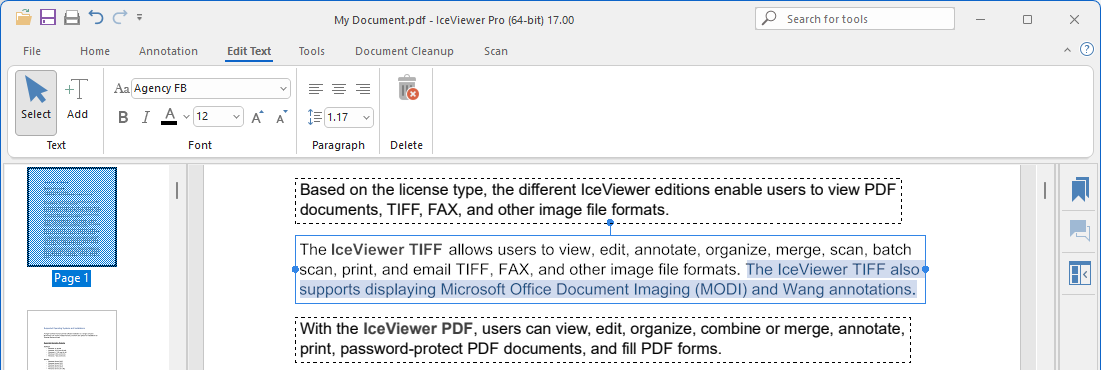Screen dimensions: 1101x370
Task: Undo the last action
Action: click(x=95, y=18)
